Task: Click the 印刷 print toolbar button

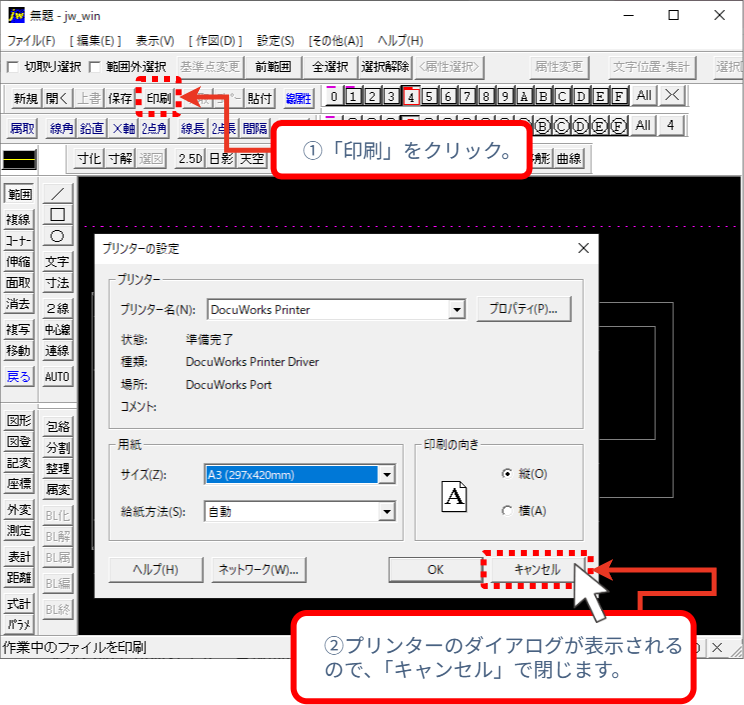Action: [158, 98]
